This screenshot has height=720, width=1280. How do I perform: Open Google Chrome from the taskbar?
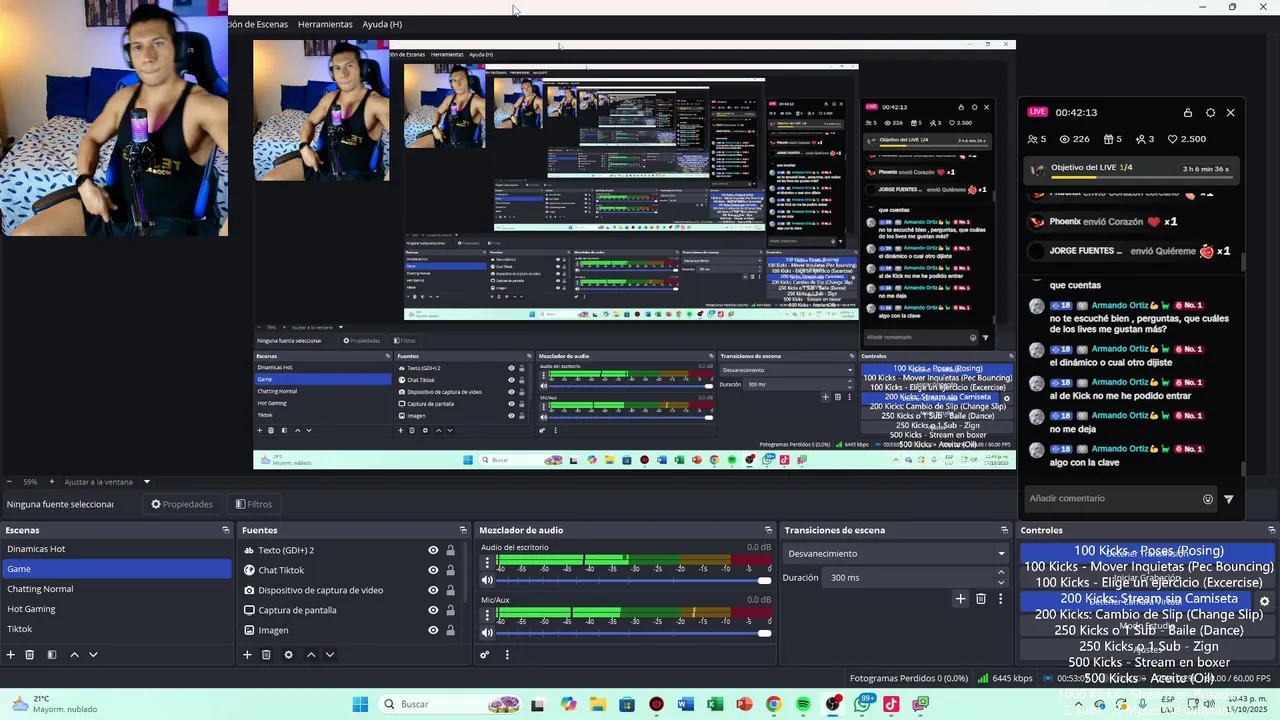click(x=773, y=705)
